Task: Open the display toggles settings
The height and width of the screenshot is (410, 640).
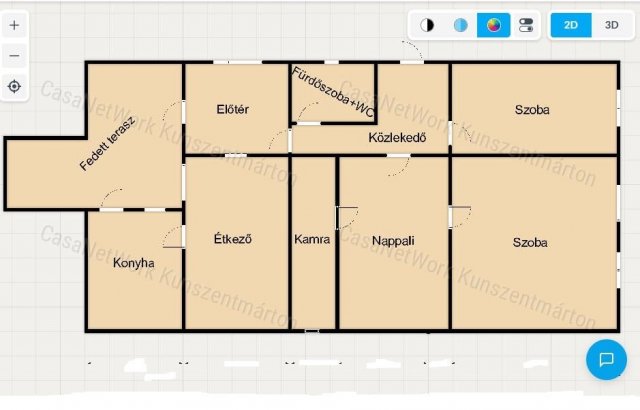Action: coord(526,25)
